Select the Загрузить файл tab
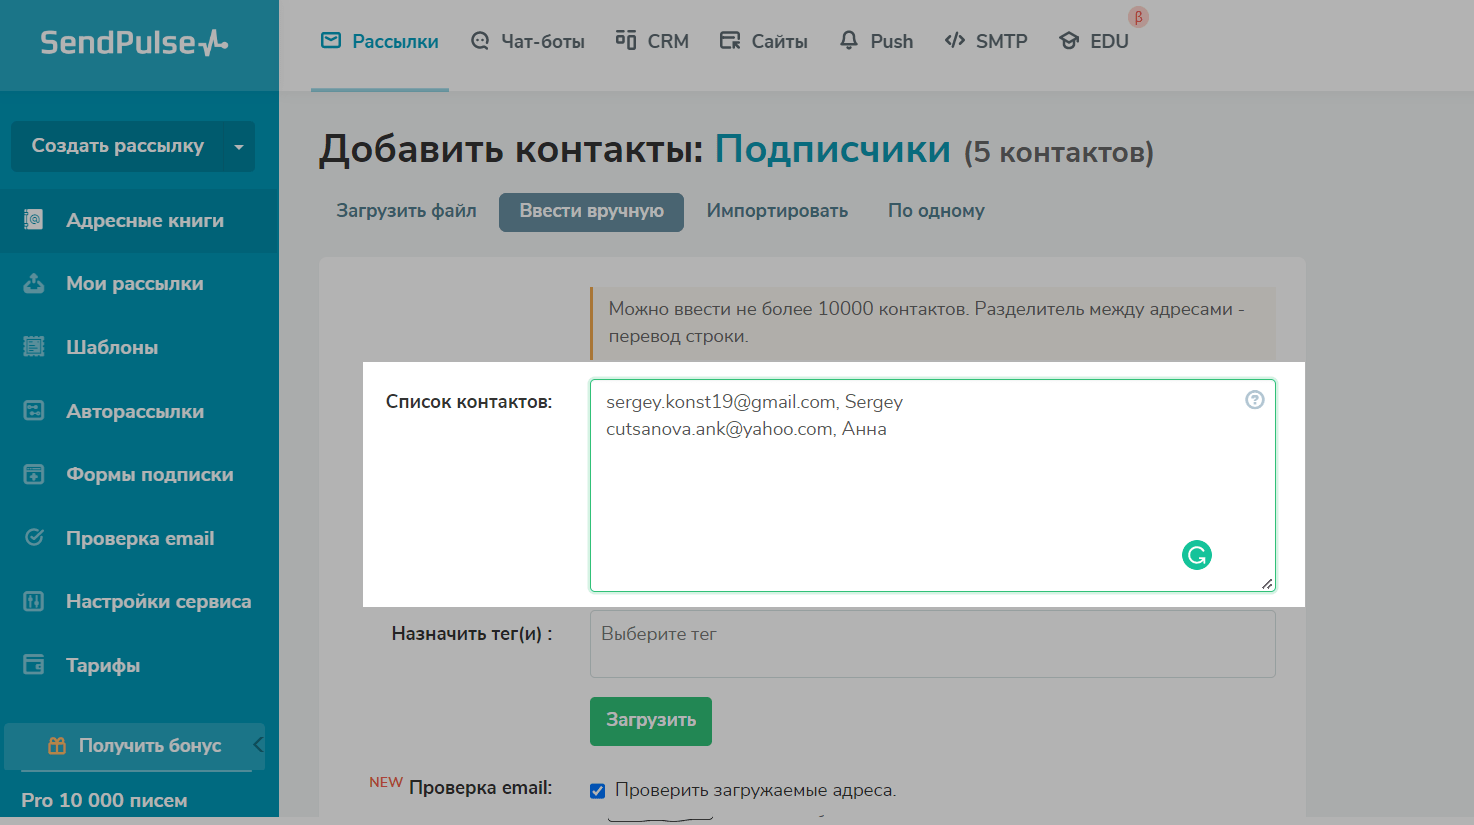 406,211
